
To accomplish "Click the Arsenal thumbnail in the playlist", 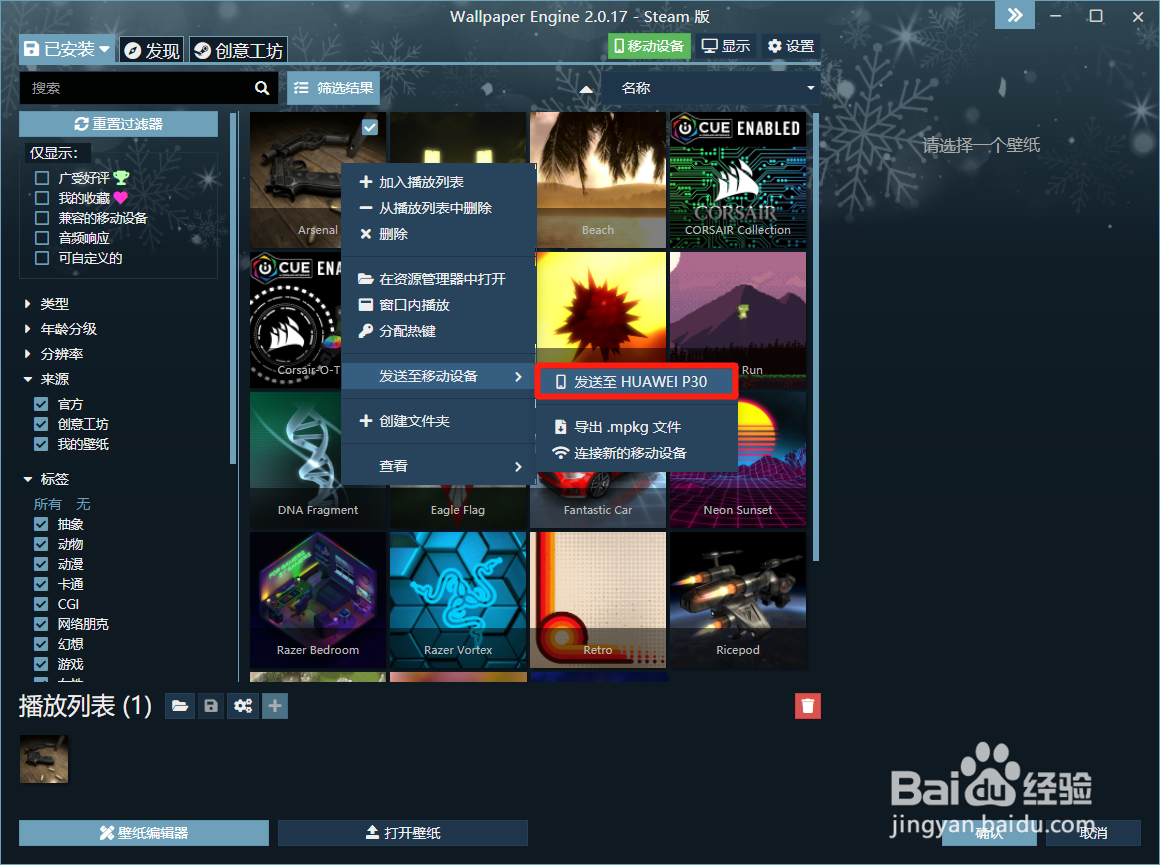I will [x=44, y=759].
